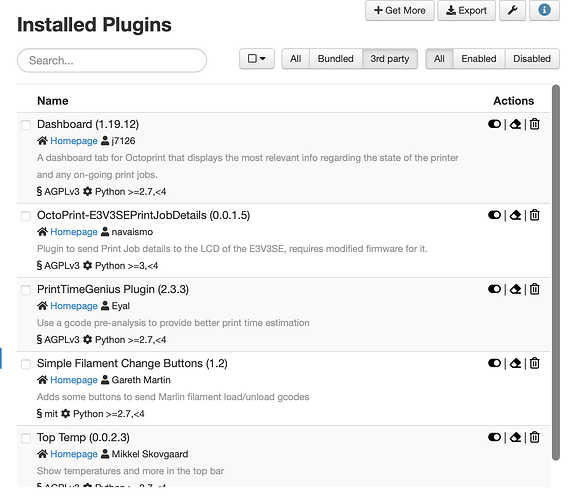This screenshot has height=500, width=571.
Task: Check the PrintTimeGenius Plugin checkbox
Action: (26, 290)
